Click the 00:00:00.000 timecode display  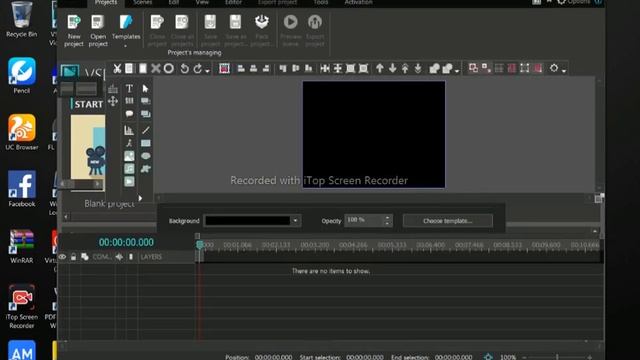pos(126,242)
